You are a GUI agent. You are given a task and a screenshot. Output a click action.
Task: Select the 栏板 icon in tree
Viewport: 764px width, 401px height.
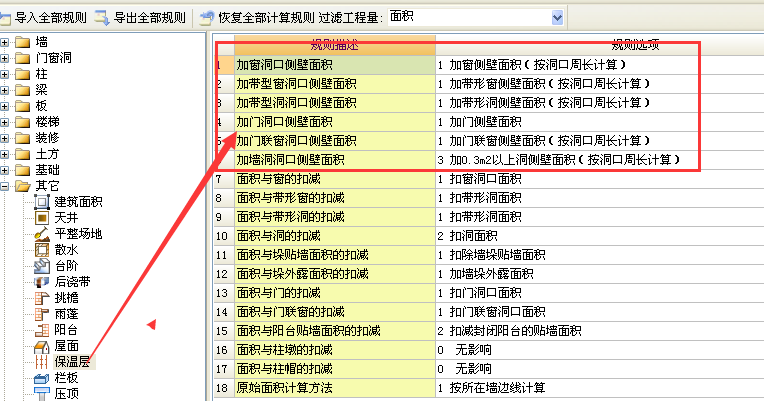[42, 378]
